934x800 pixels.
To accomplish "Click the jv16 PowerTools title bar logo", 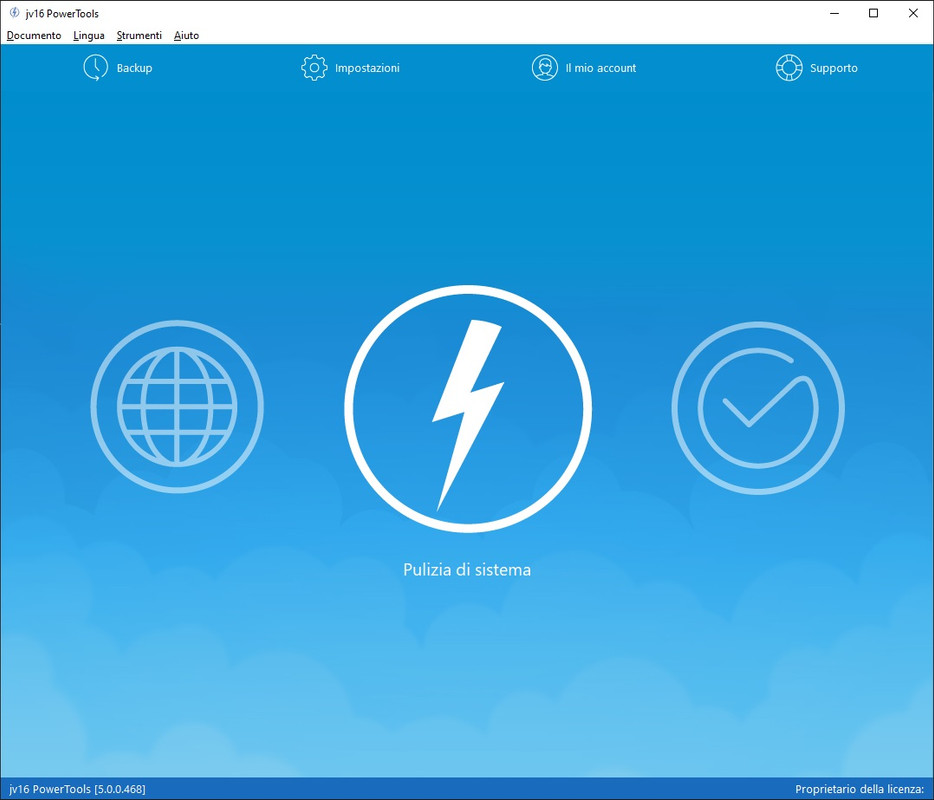I will 14,13.
